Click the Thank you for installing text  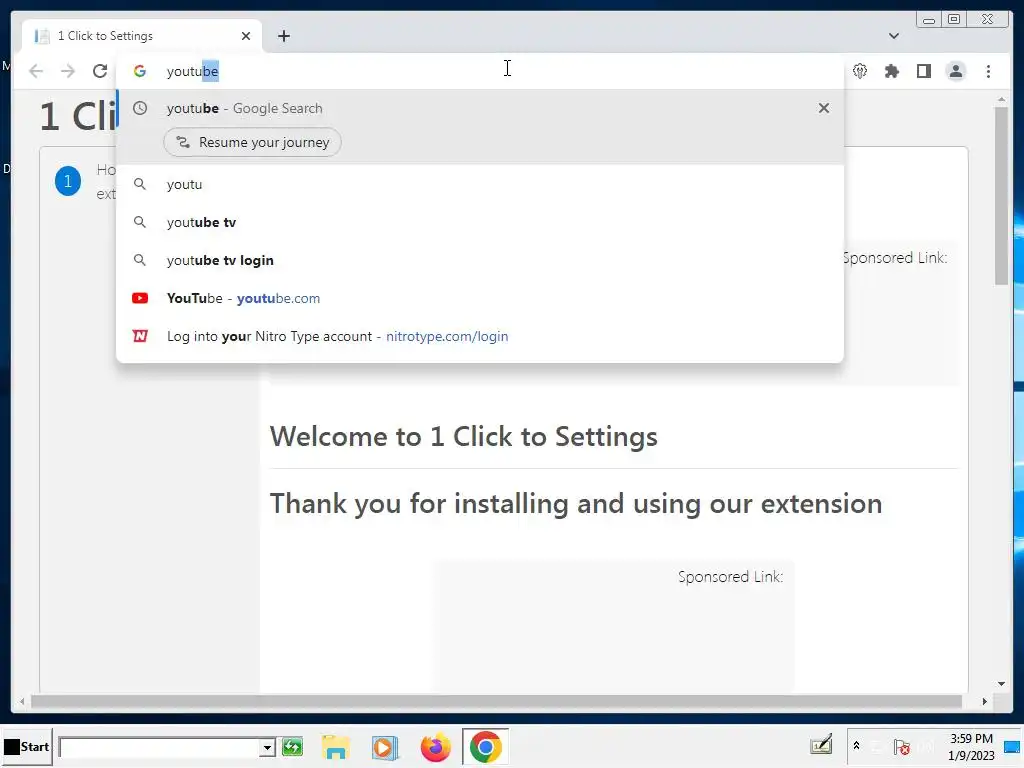(x=575, y=504)
